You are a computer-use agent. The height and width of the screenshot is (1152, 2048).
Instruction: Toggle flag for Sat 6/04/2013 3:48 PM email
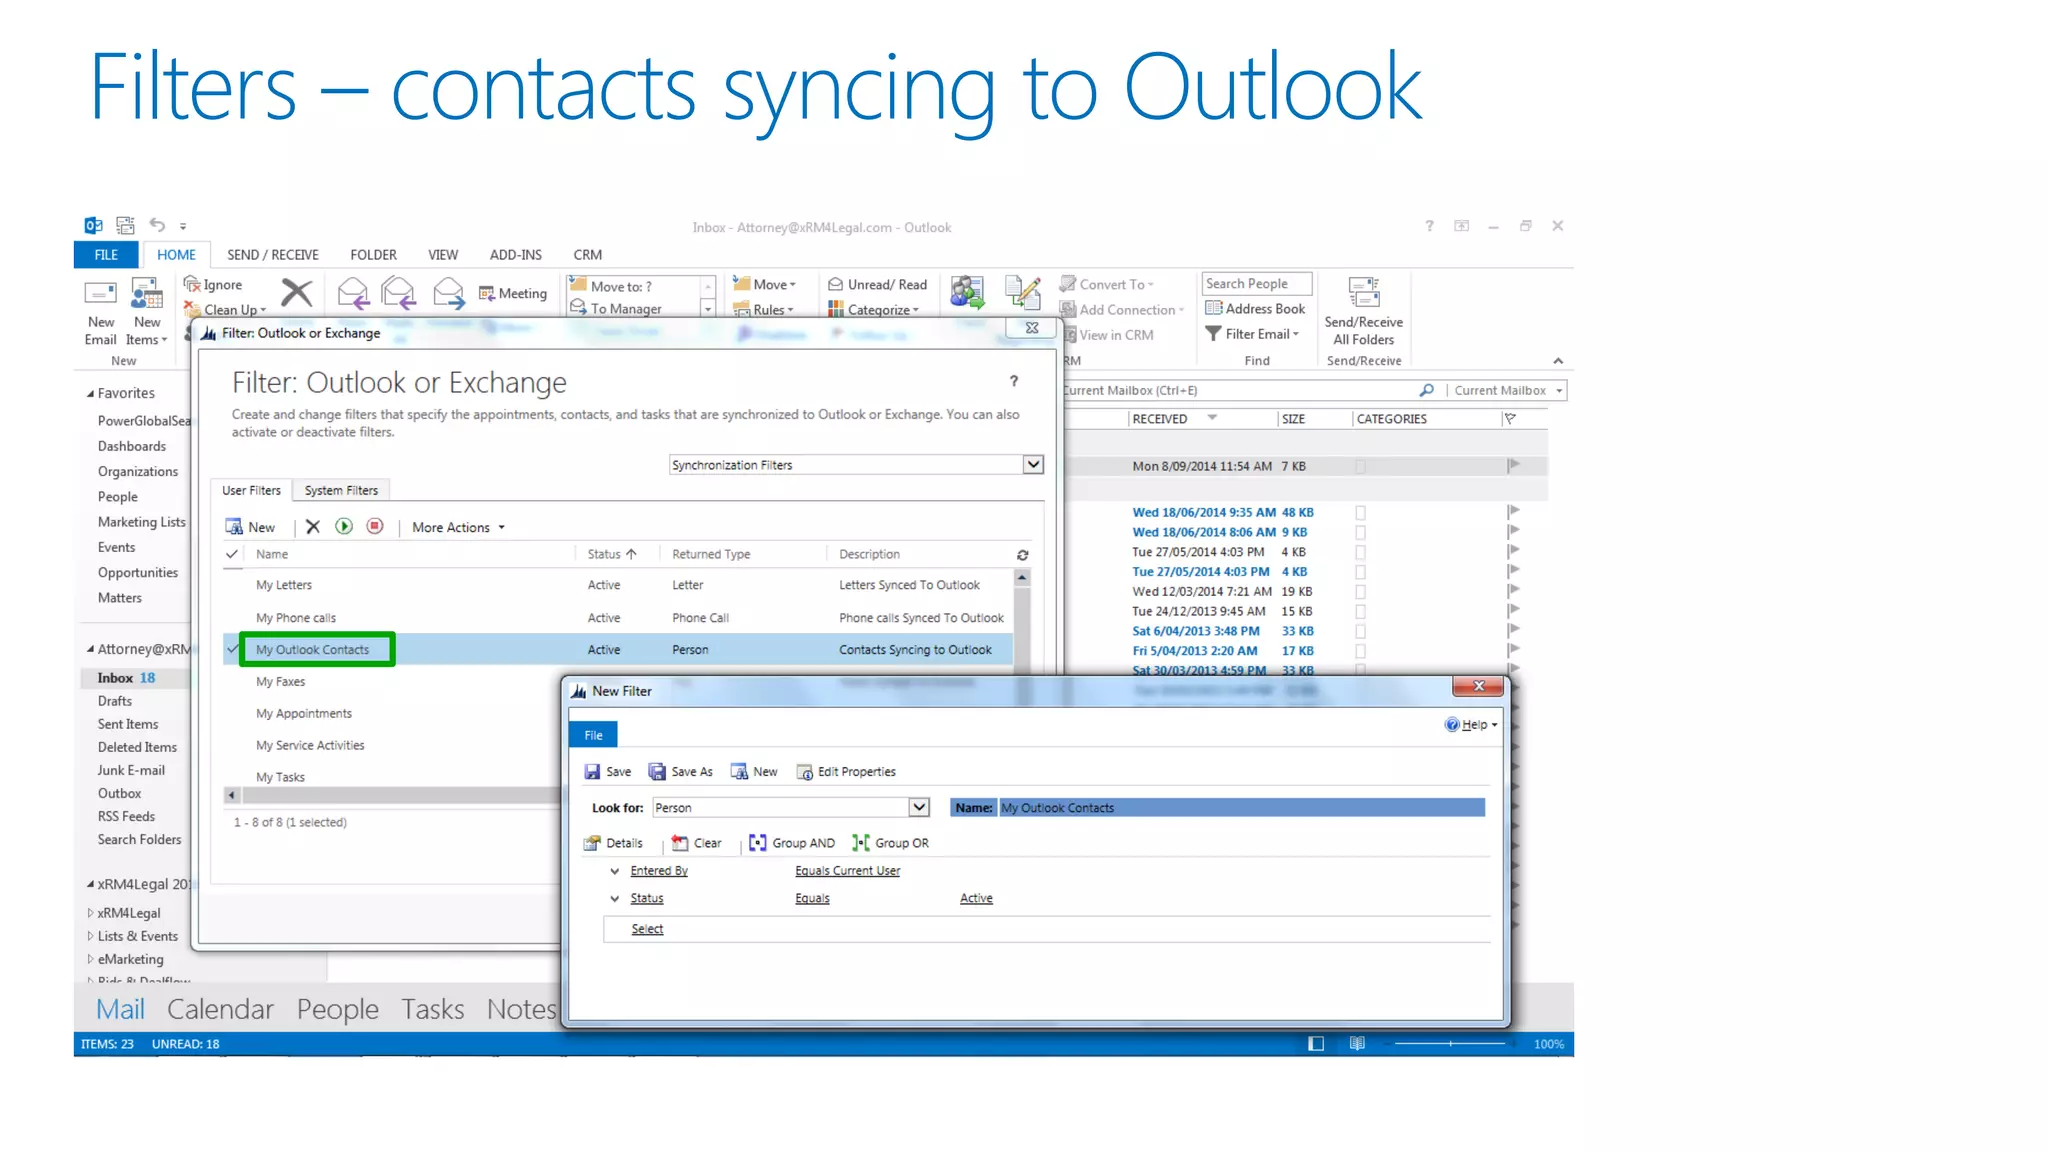(x=1513, y=631)
